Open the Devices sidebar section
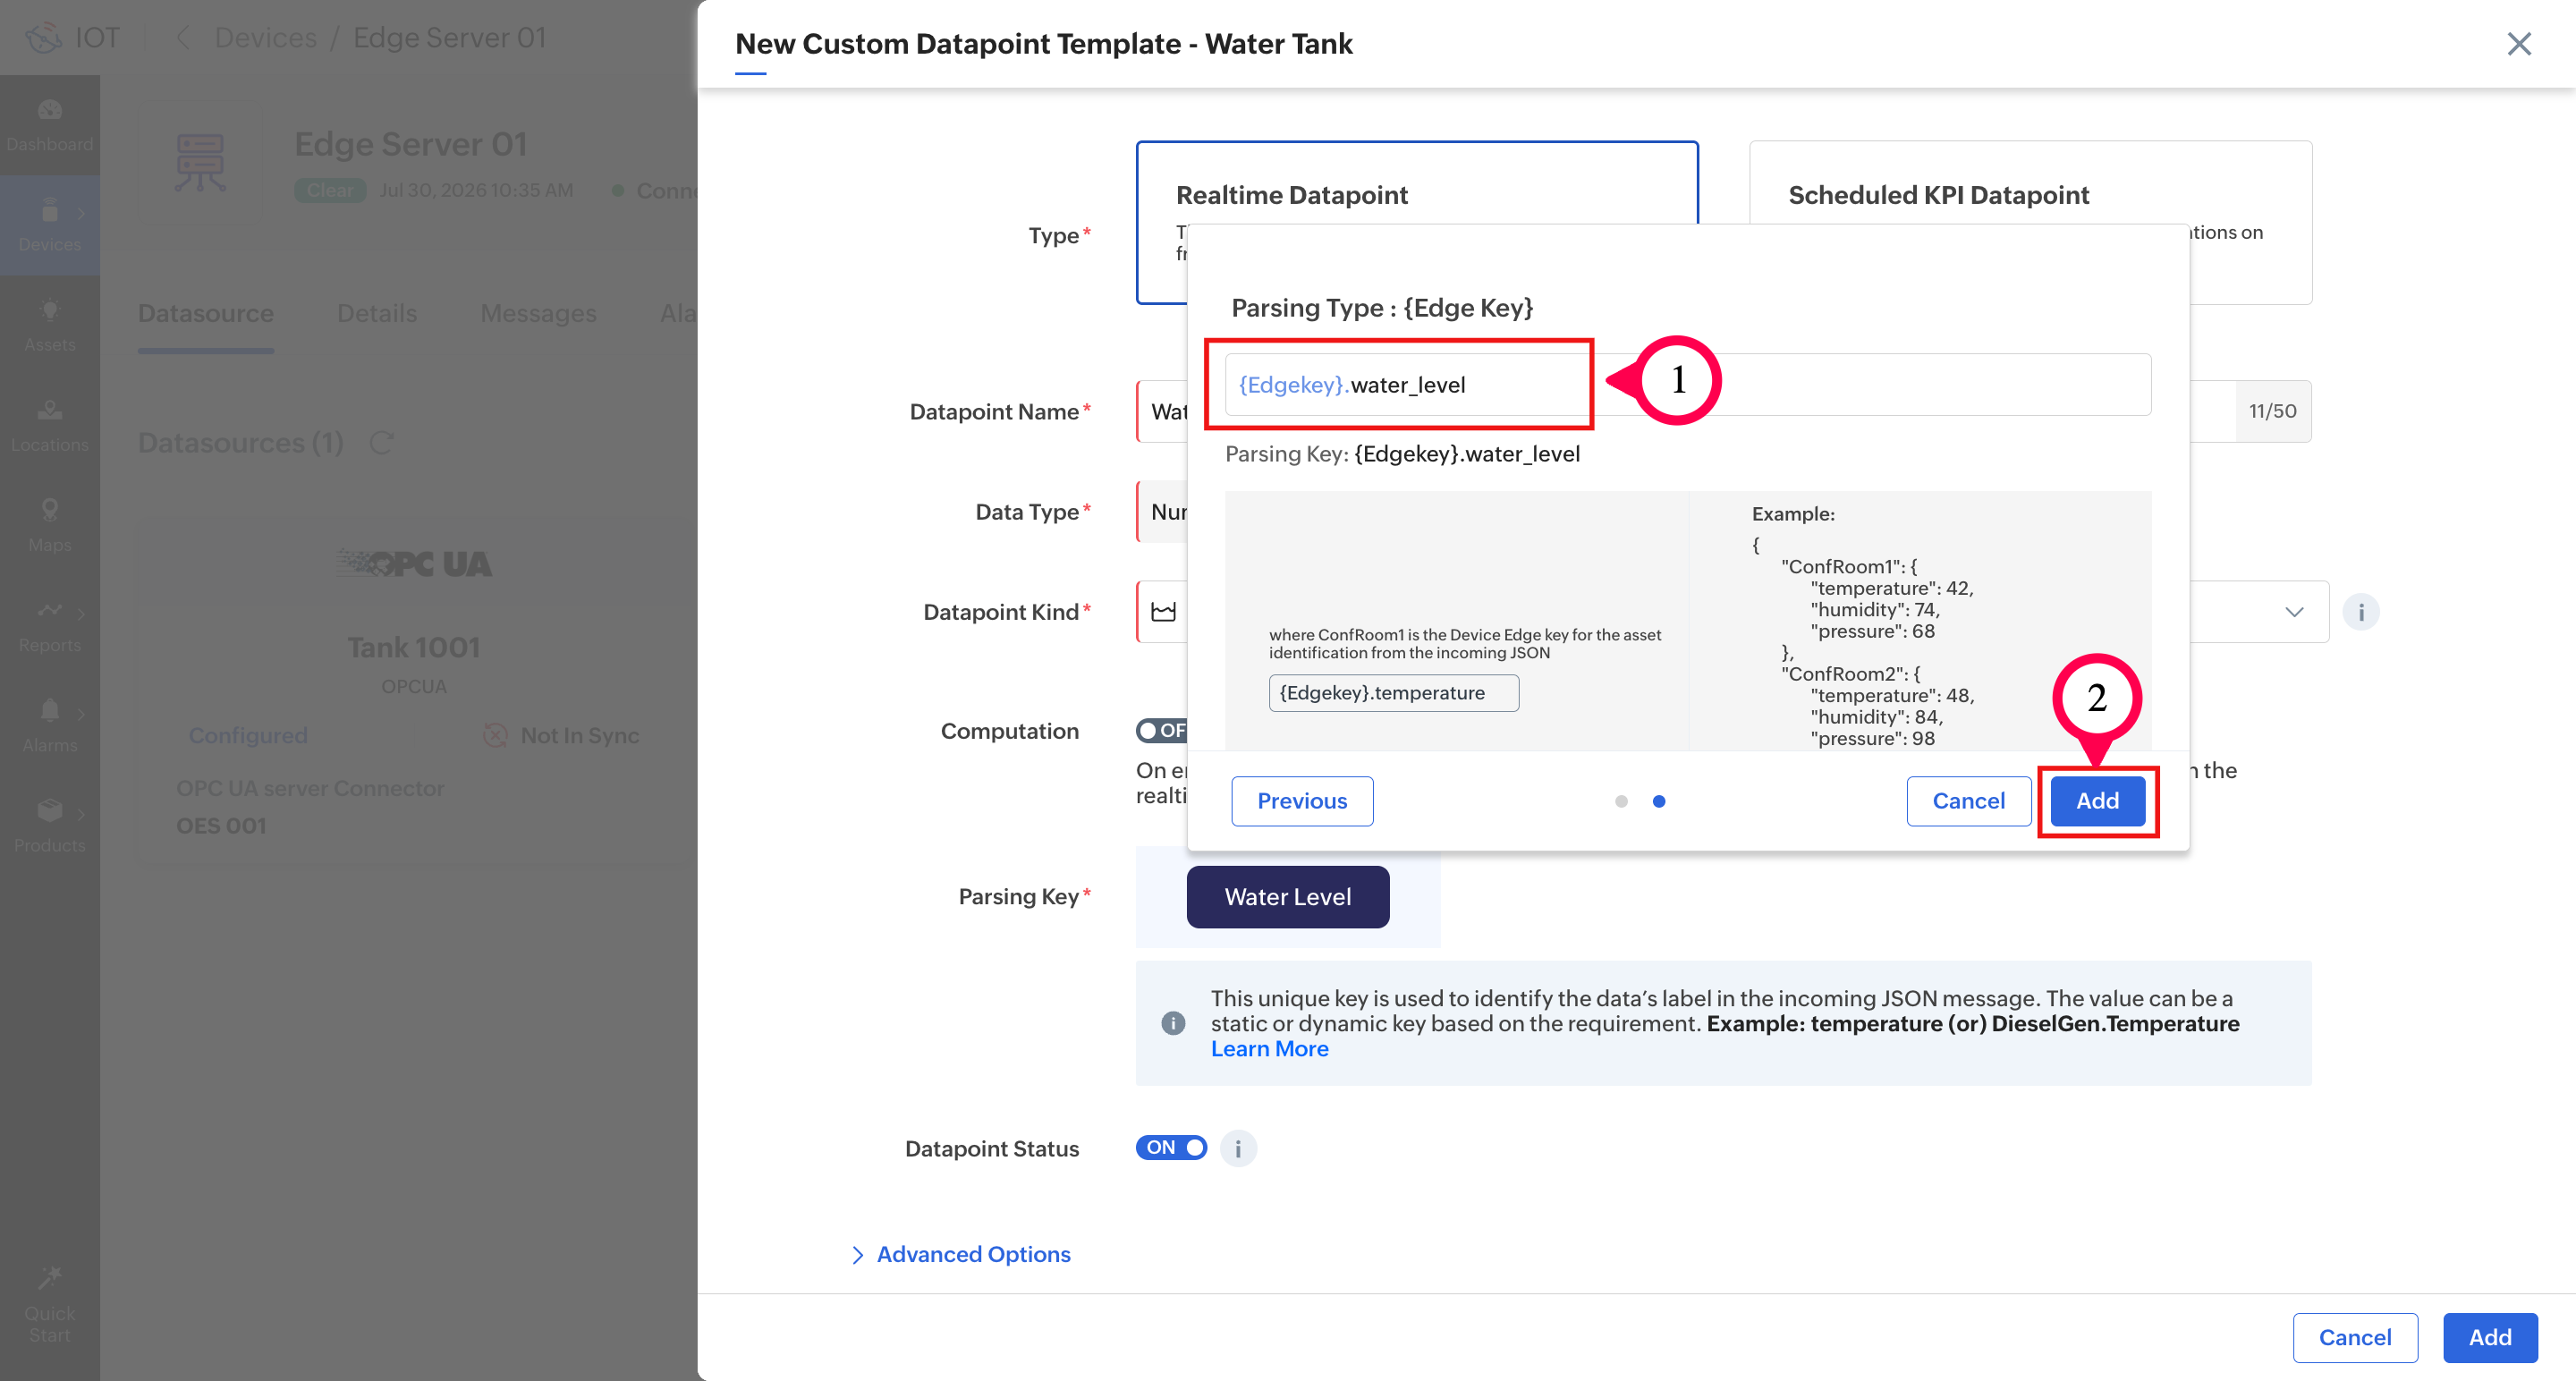The width and height of the screenshot is (2576, 1381). pos(50,225)
